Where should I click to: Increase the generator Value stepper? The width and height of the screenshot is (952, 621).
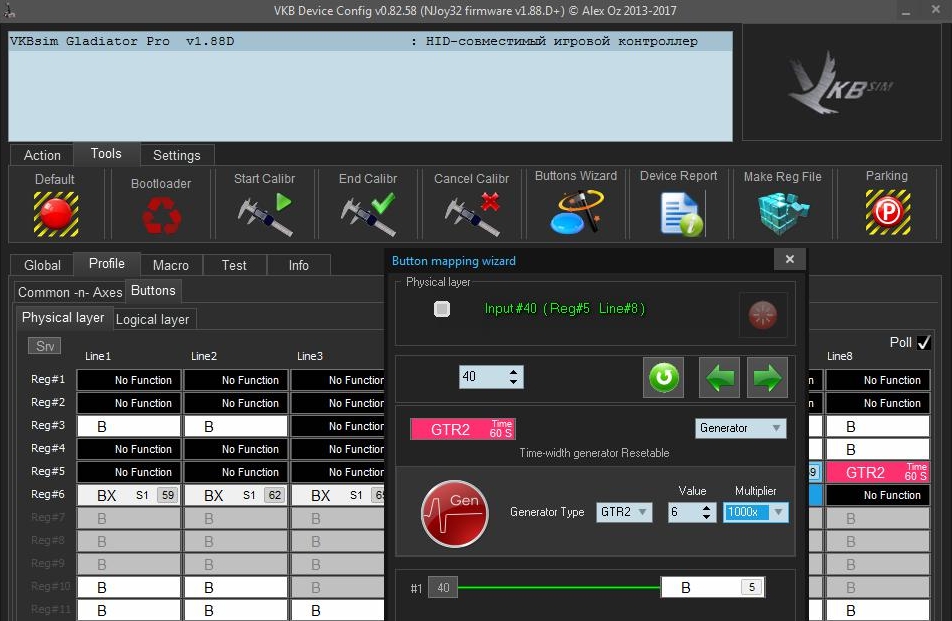click(706, 507)
